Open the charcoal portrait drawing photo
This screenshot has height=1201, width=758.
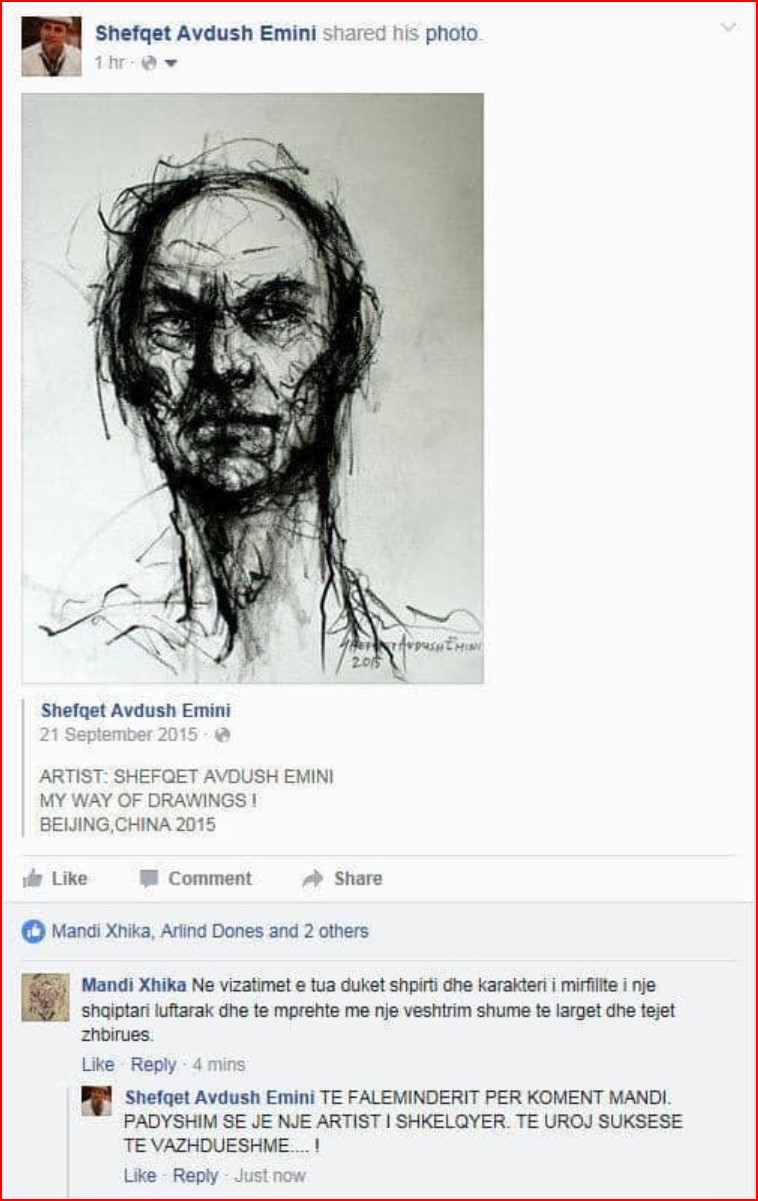pyautogui.click(x=253, y=389)
